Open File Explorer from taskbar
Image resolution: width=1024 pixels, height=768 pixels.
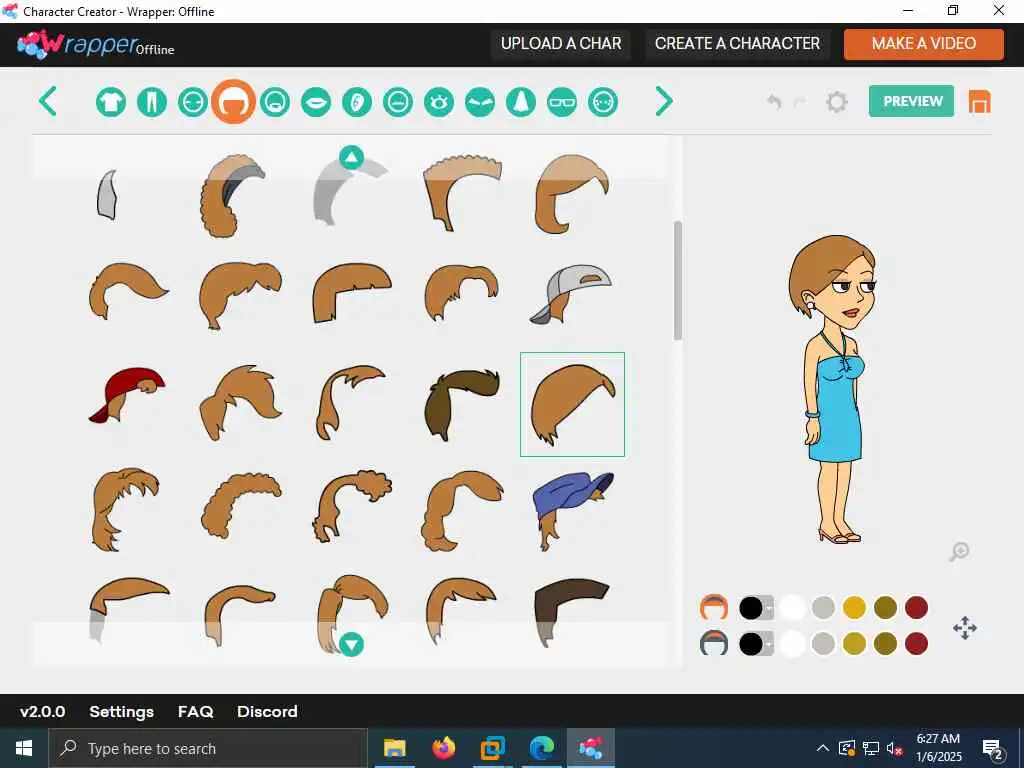(x=394, y=748)
